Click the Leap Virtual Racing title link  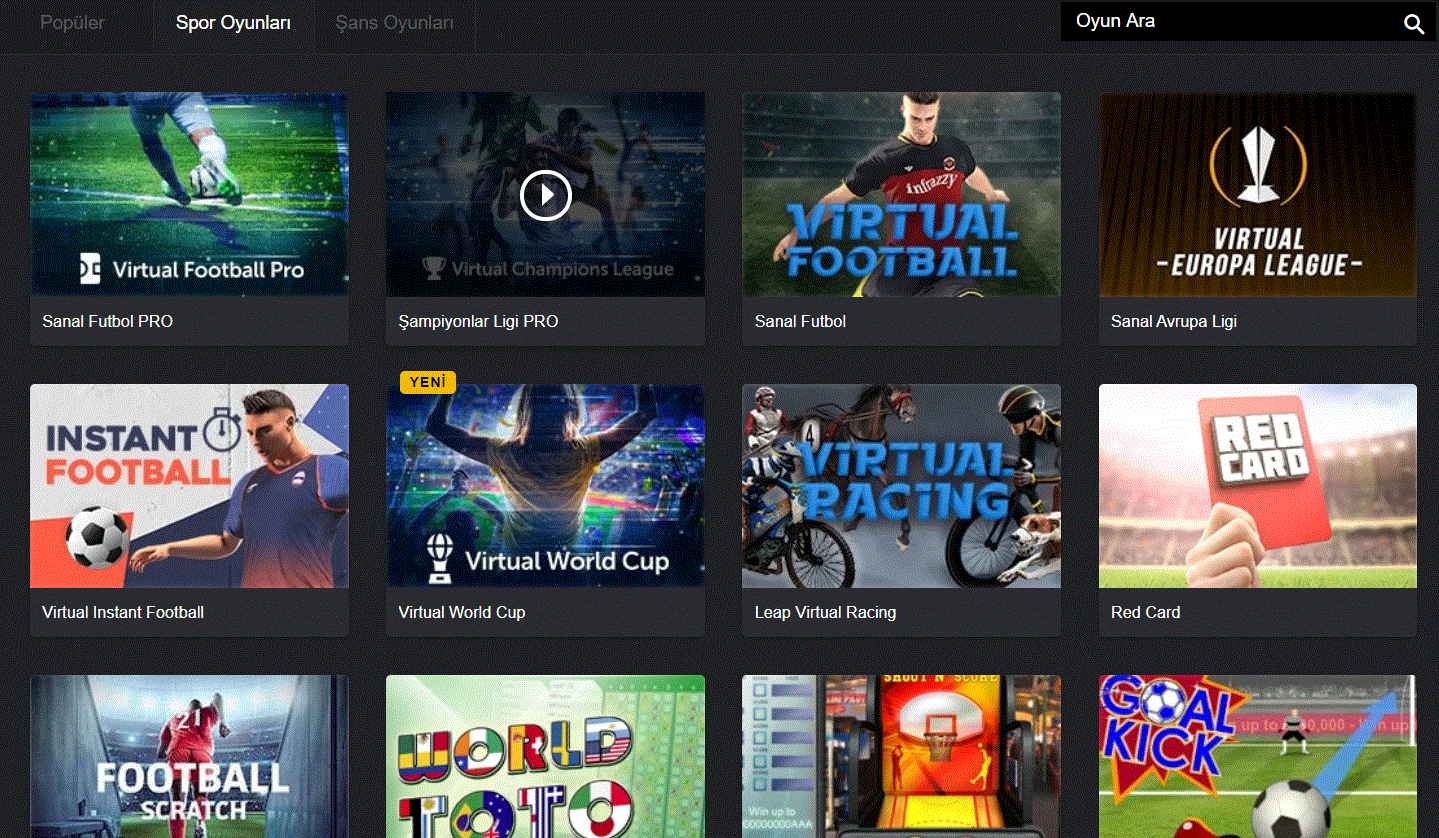(x=825, y=612)
